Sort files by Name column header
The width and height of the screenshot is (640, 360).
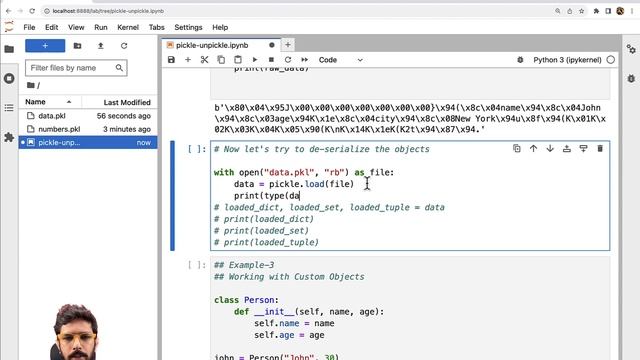49,102
